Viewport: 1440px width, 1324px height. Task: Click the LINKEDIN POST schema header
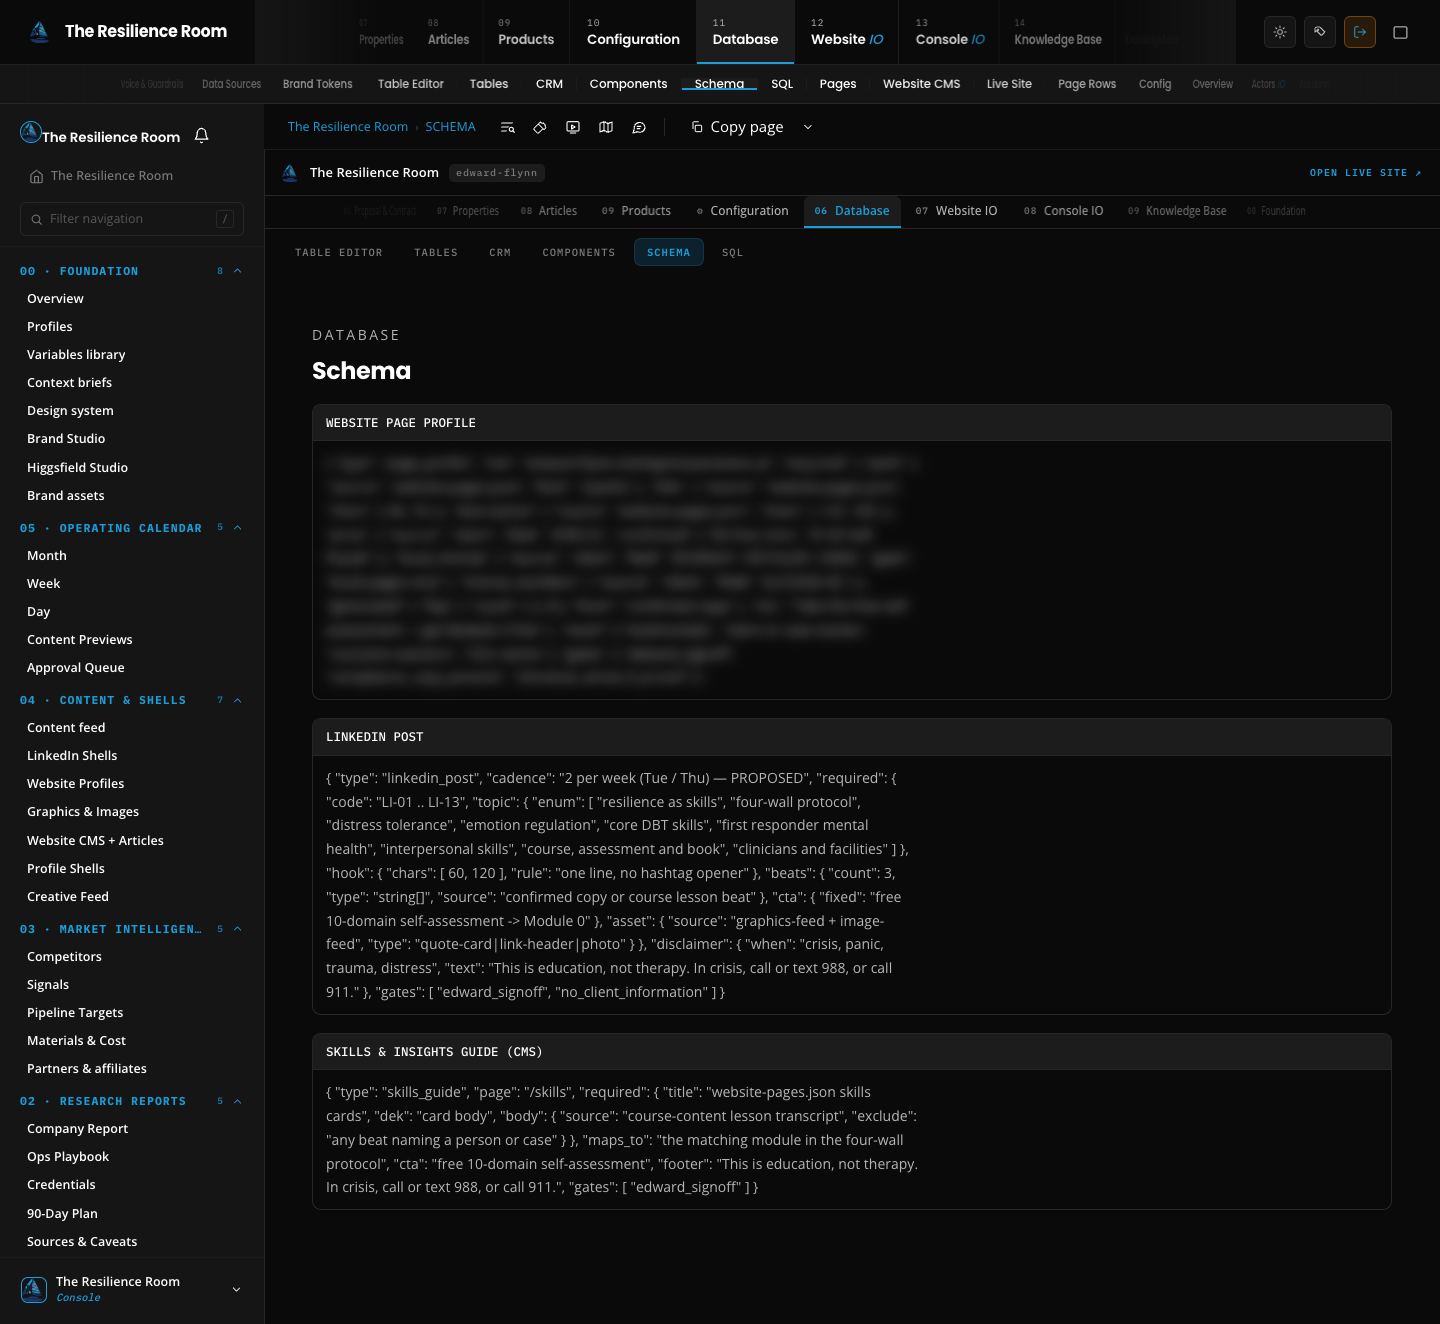pos(852,737)
